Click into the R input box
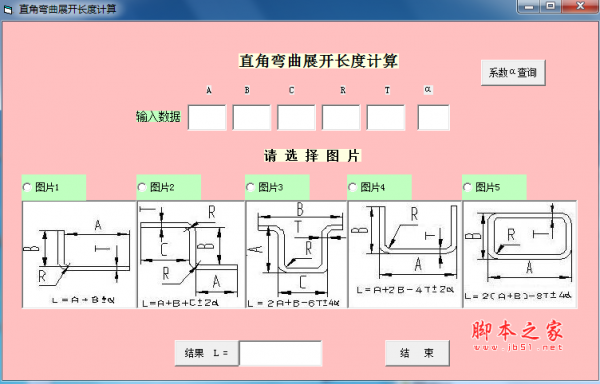 click(x=341, y=117)
